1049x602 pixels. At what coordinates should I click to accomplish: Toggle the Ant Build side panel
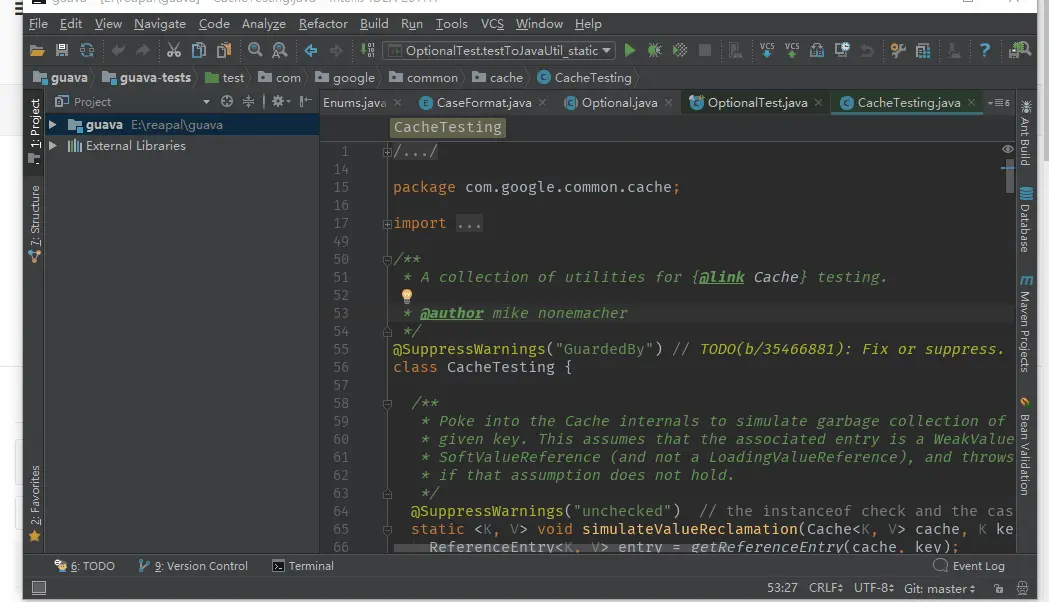pyautogui.click(x=1026, y=133)
